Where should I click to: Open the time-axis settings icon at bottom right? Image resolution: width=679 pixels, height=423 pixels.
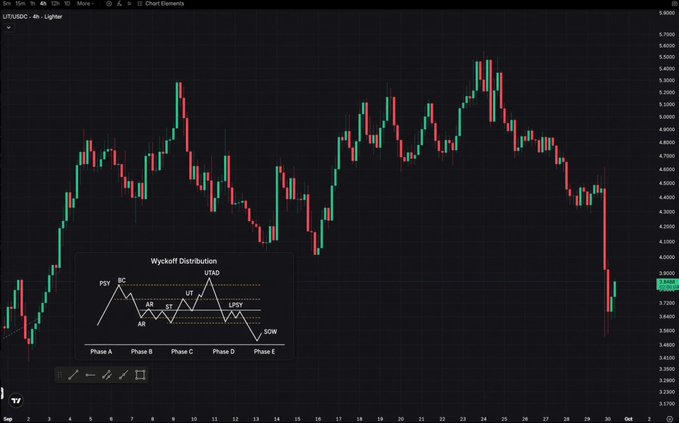tap(670, 419)
